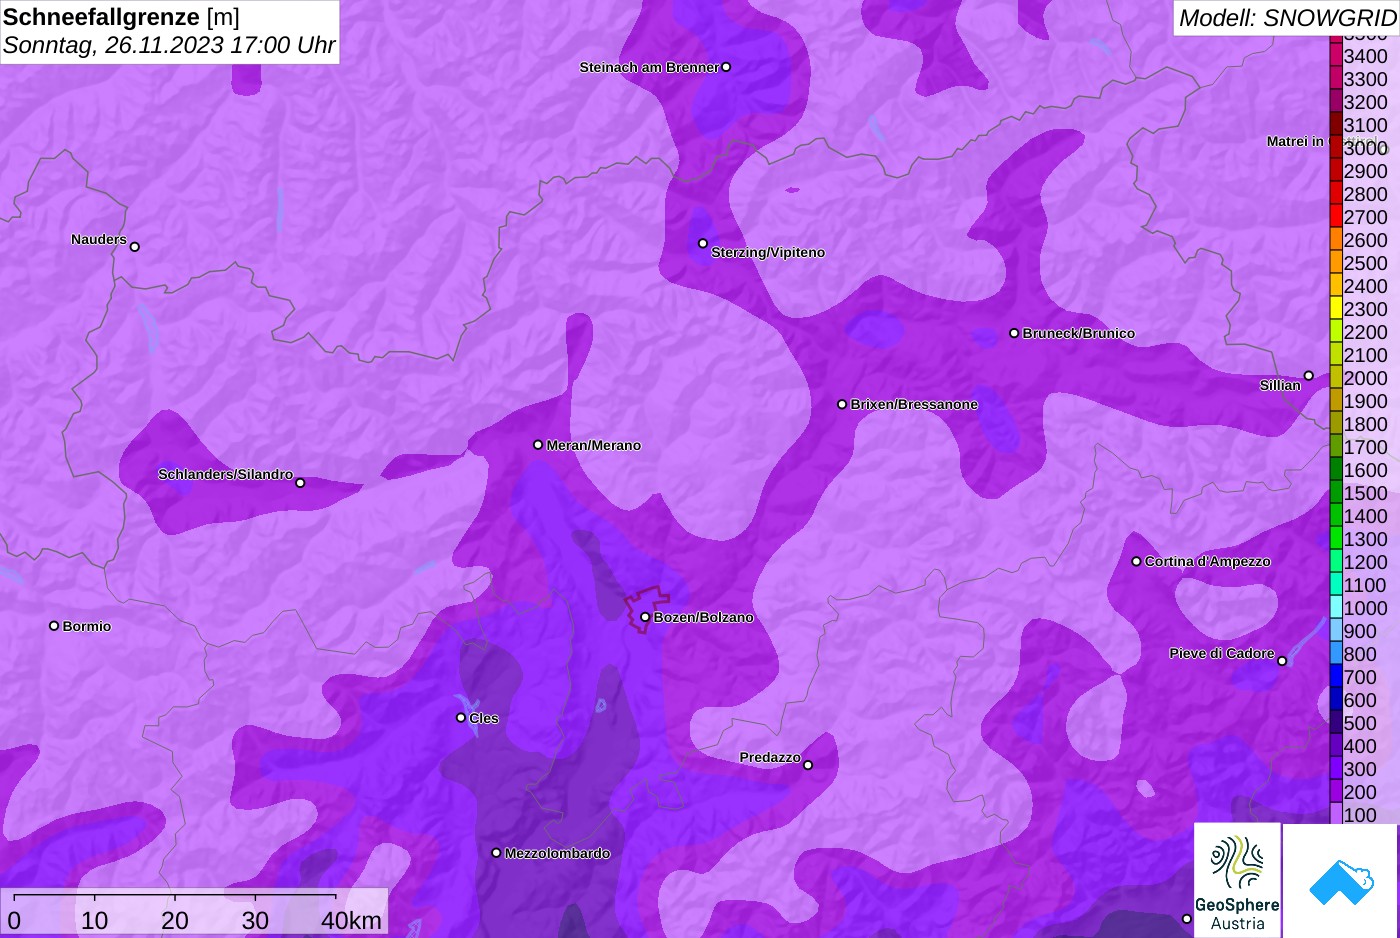The image size is (1400, 938).
Task: Click the Meran/Merano location dot
Action: point(538,445)
